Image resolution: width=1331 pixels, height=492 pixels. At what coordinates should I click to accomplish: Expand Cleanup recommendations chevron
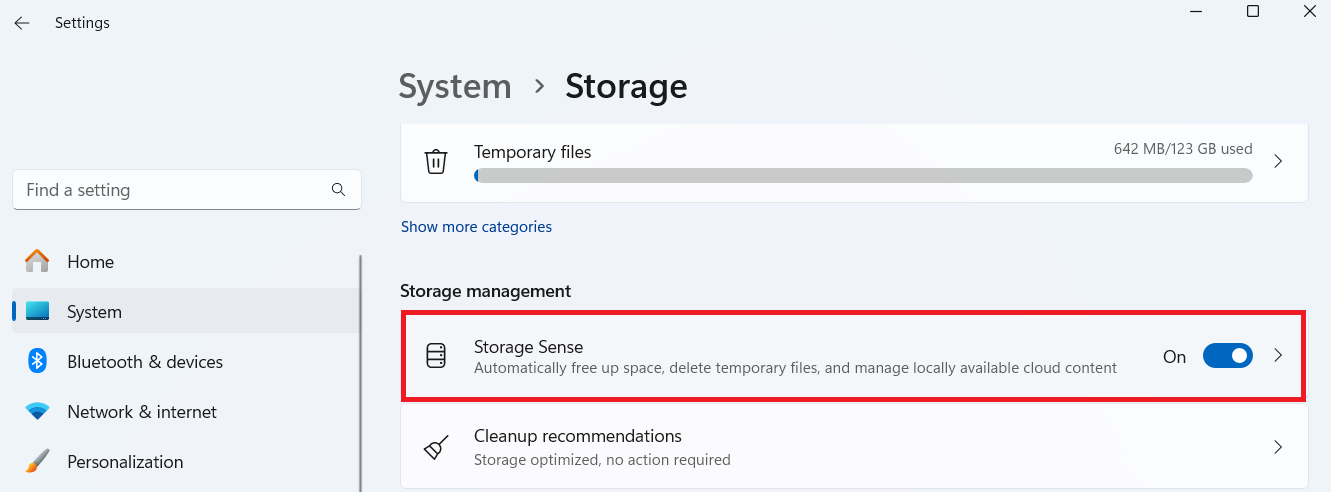(1277, 447)
